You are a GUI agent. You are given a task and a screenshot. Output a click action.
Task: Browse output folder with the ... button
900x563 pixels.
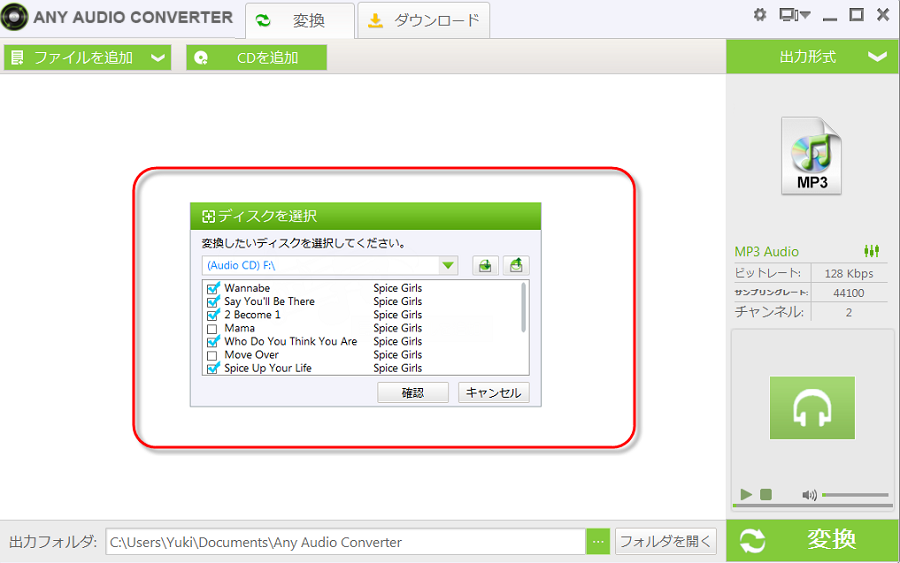(598, 542)
